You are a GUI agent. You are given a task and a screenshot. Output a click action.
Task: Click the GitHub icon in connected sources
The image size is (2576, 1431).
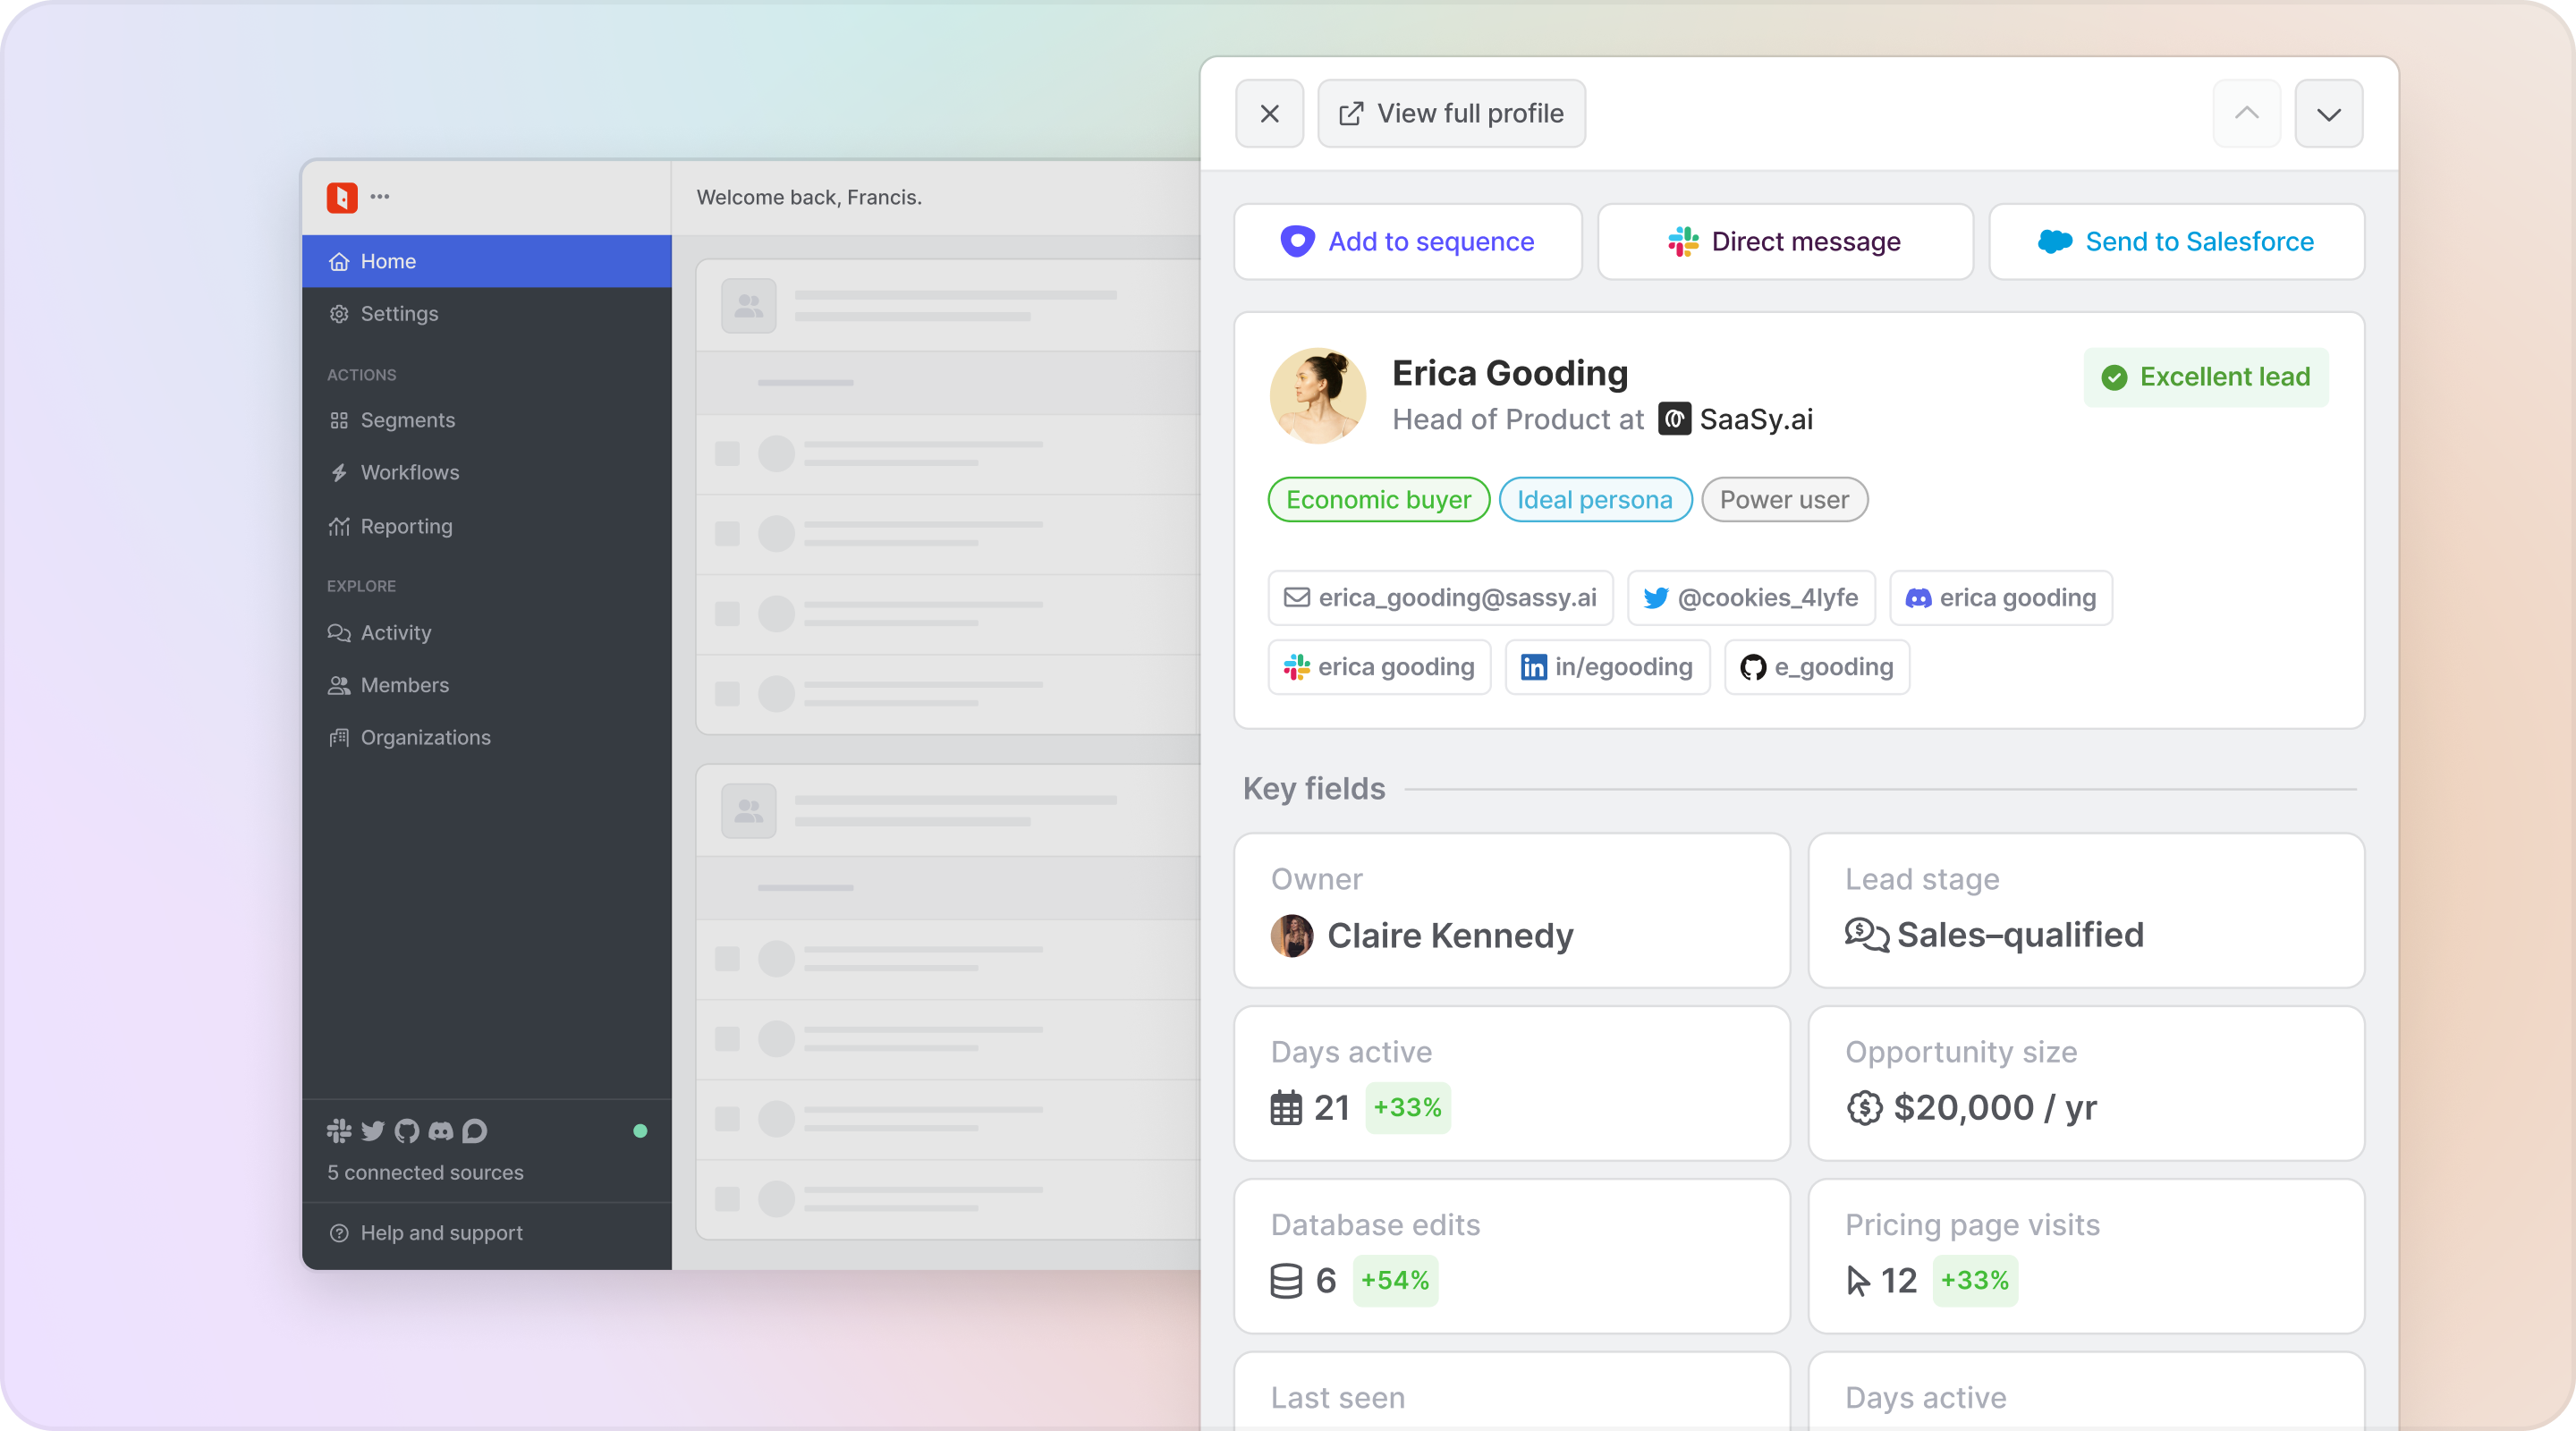407,1131
